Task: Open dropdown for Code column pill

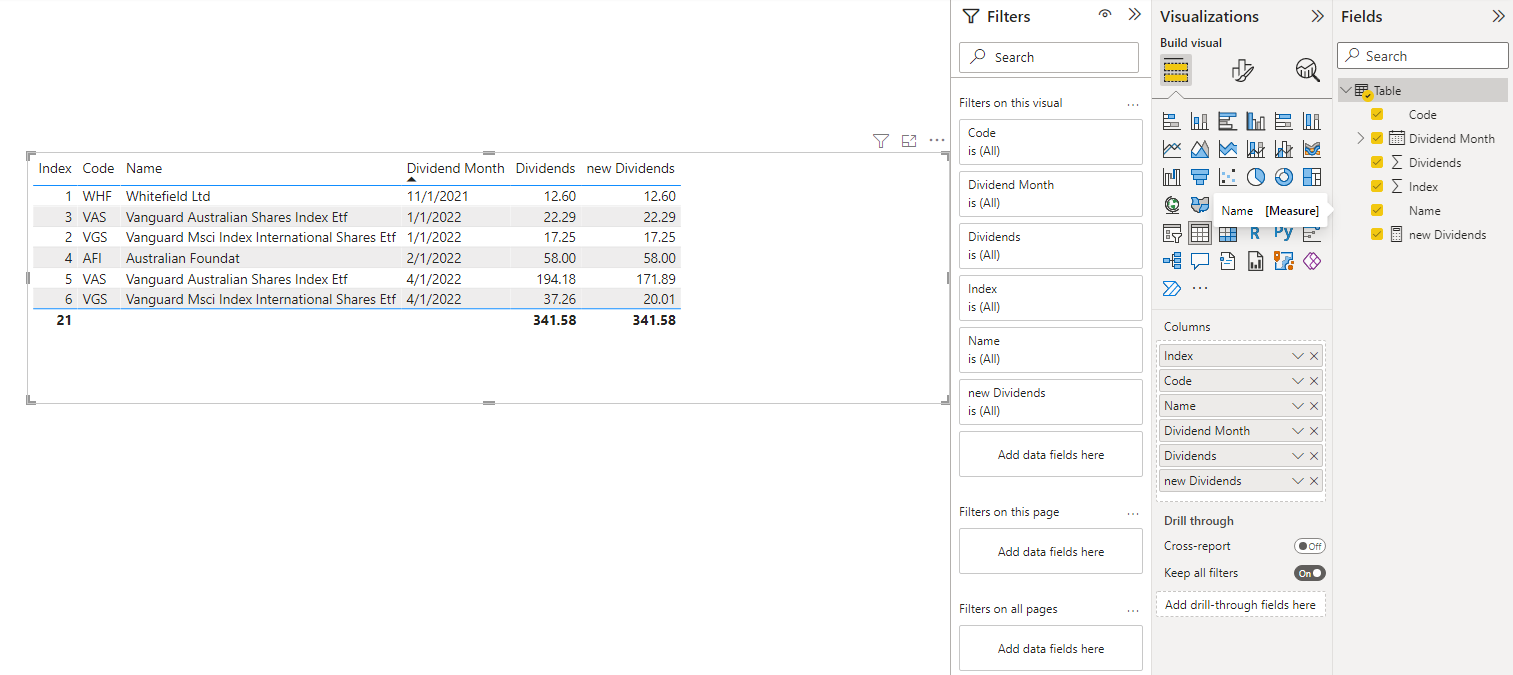Action: 1298,381
